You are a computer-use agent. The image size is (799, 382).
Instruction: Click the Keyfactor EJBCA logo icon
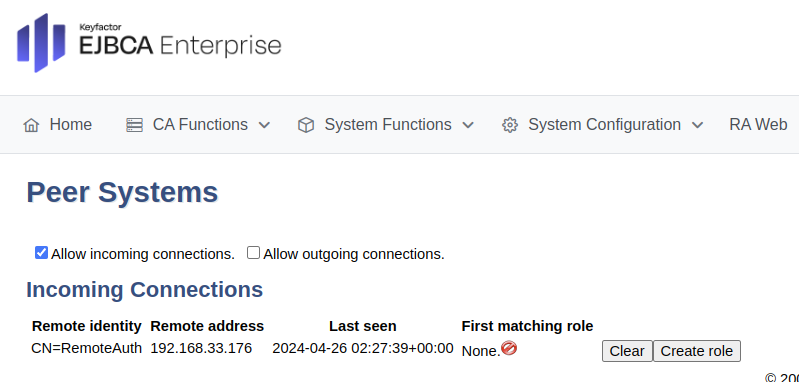41,43
